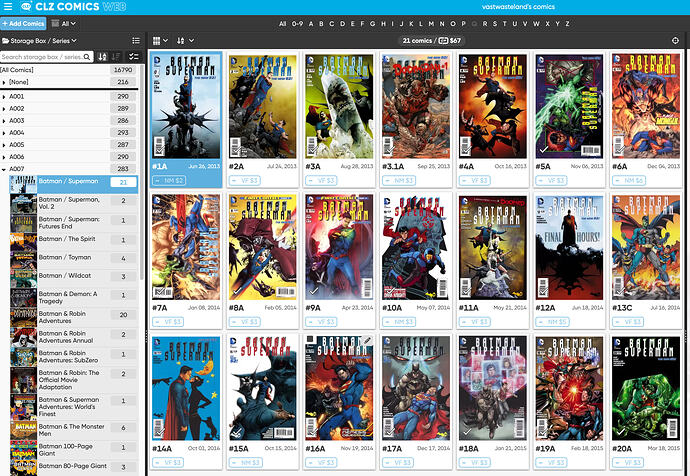The height and width of the screenshot is (476, 690).
Task: Collapse the A007 storage box
Action: coord(4,169)
